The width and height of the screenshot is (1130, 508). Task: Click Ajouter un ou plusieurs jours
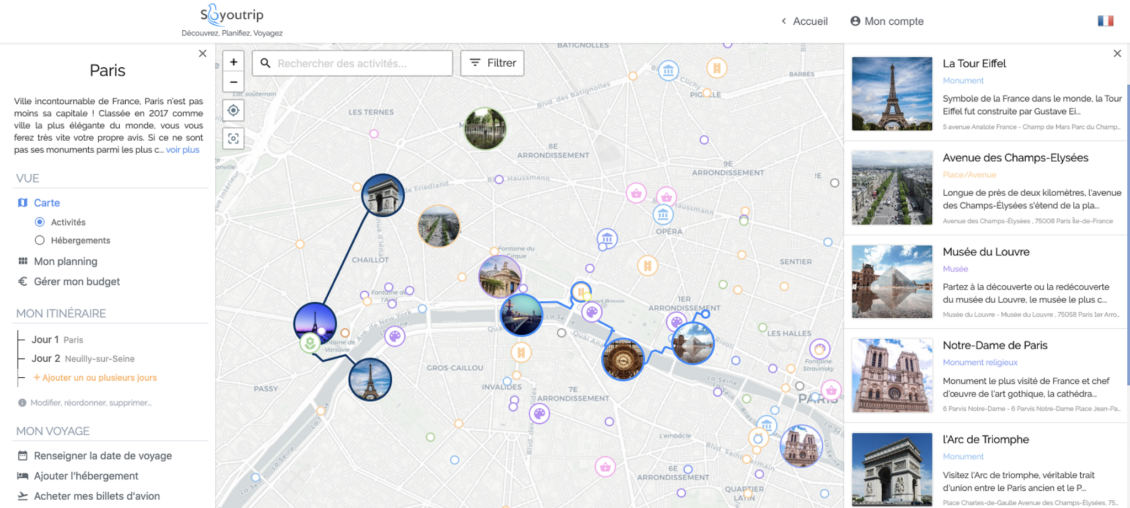[94, 378]
